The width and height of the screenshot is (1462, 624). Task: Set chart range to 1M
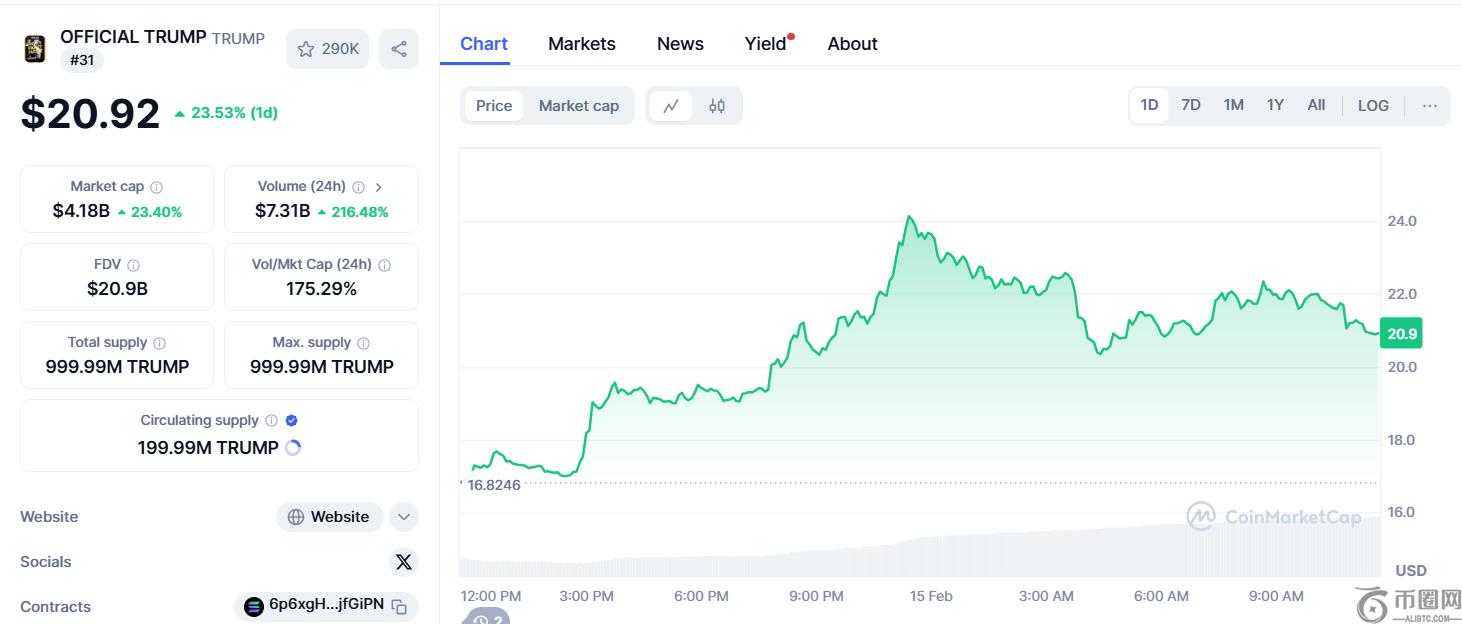[x=1234, y=105]
